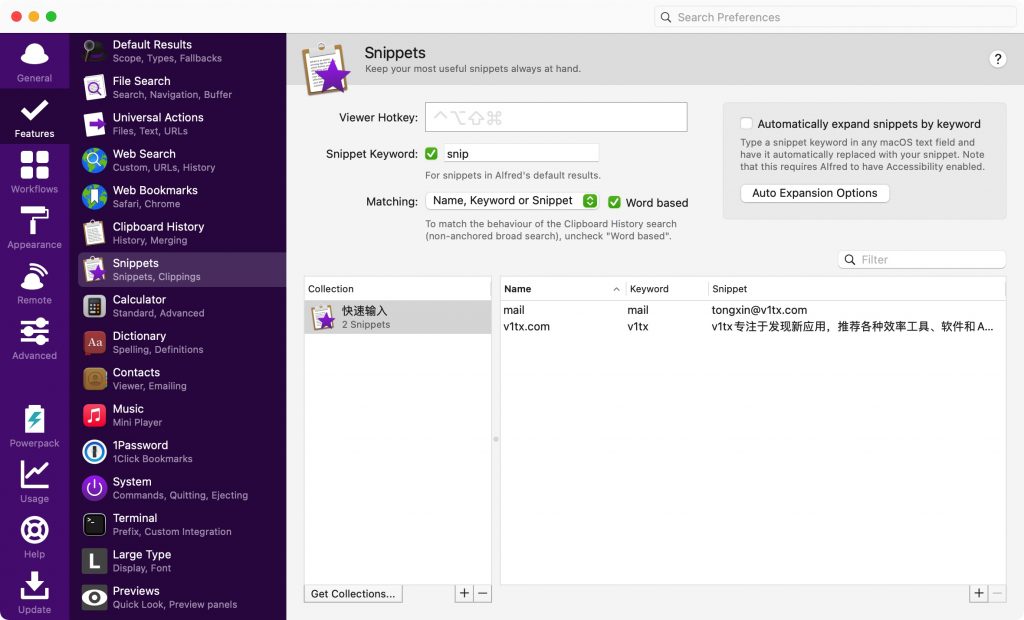Click the v1tx keyword cell

click(x=637, y=327)
